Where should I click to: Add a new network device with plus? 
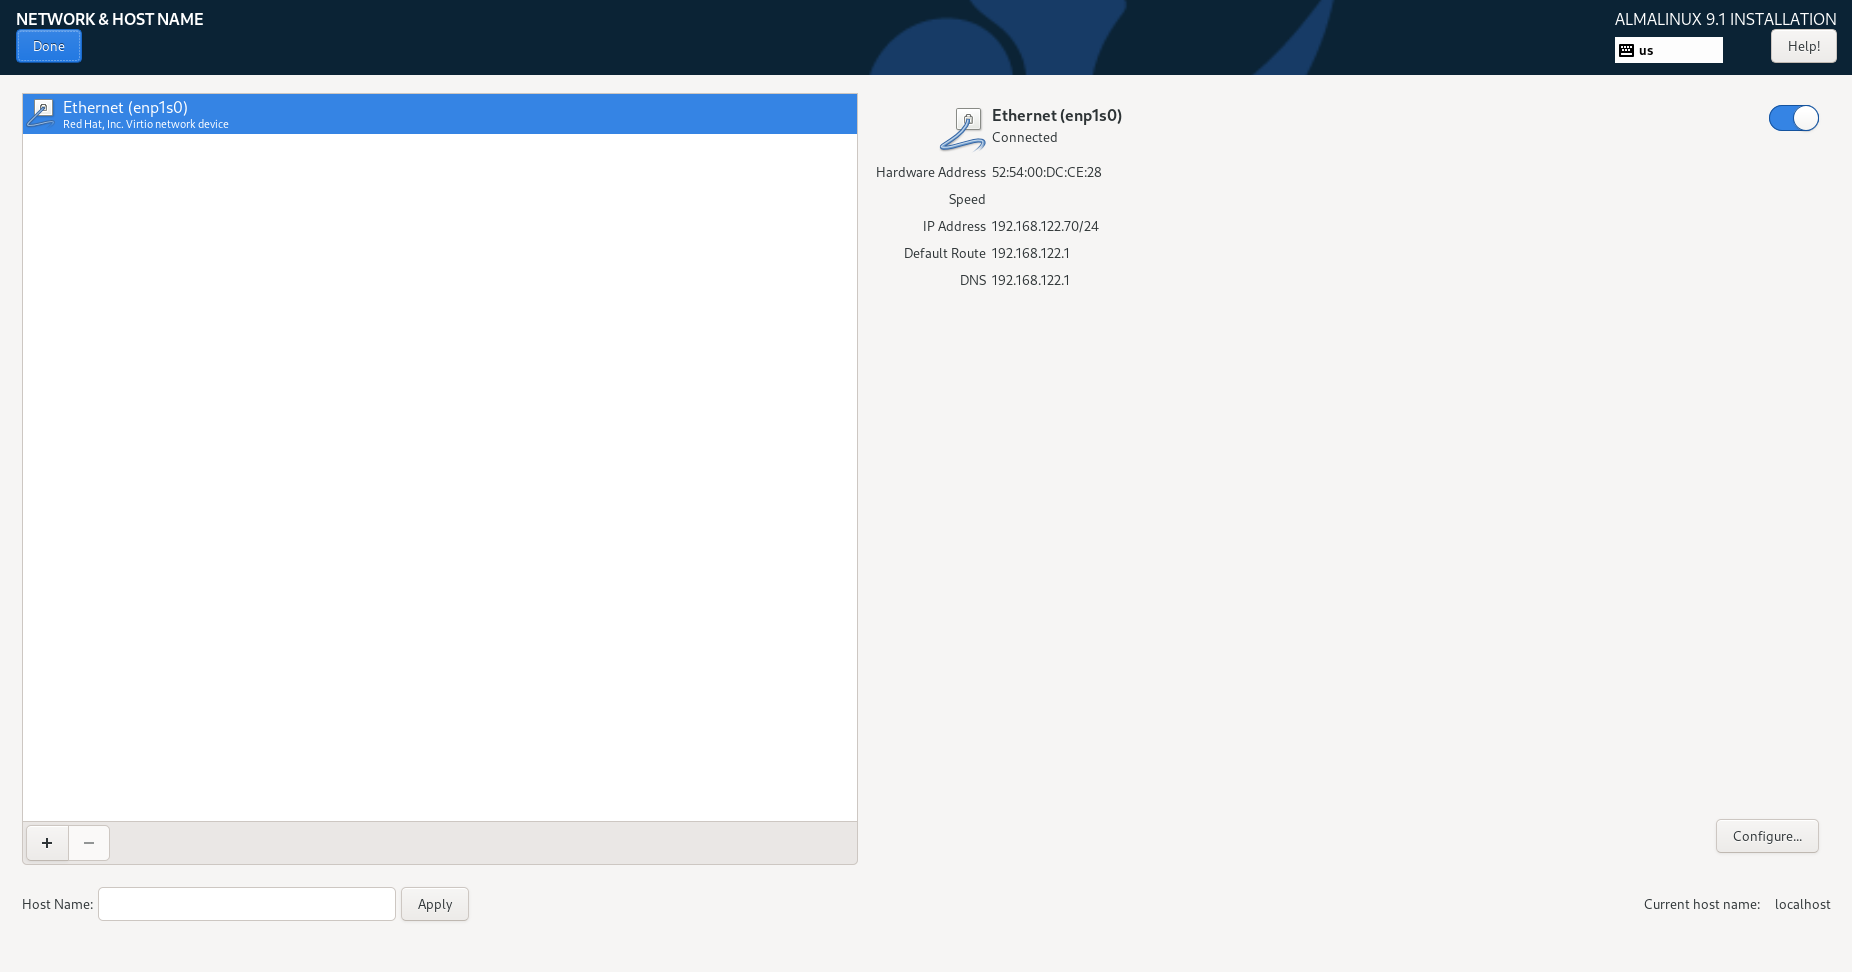(47, 843)
